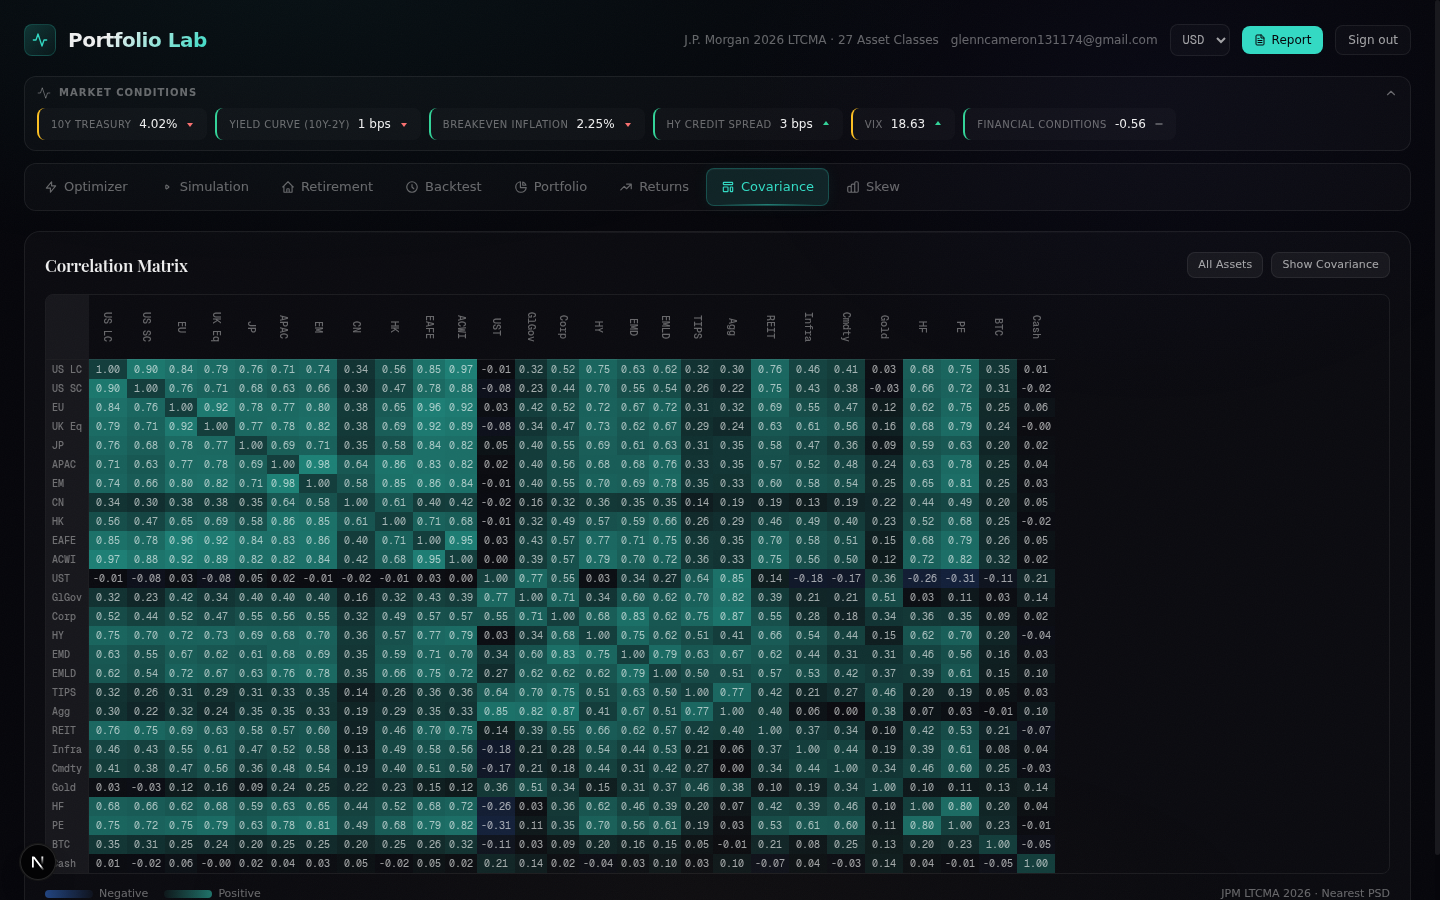Screen dimensions: 1440x900
Task: Click the Positive legend gradient swatch
Action: tap(188, 894)
